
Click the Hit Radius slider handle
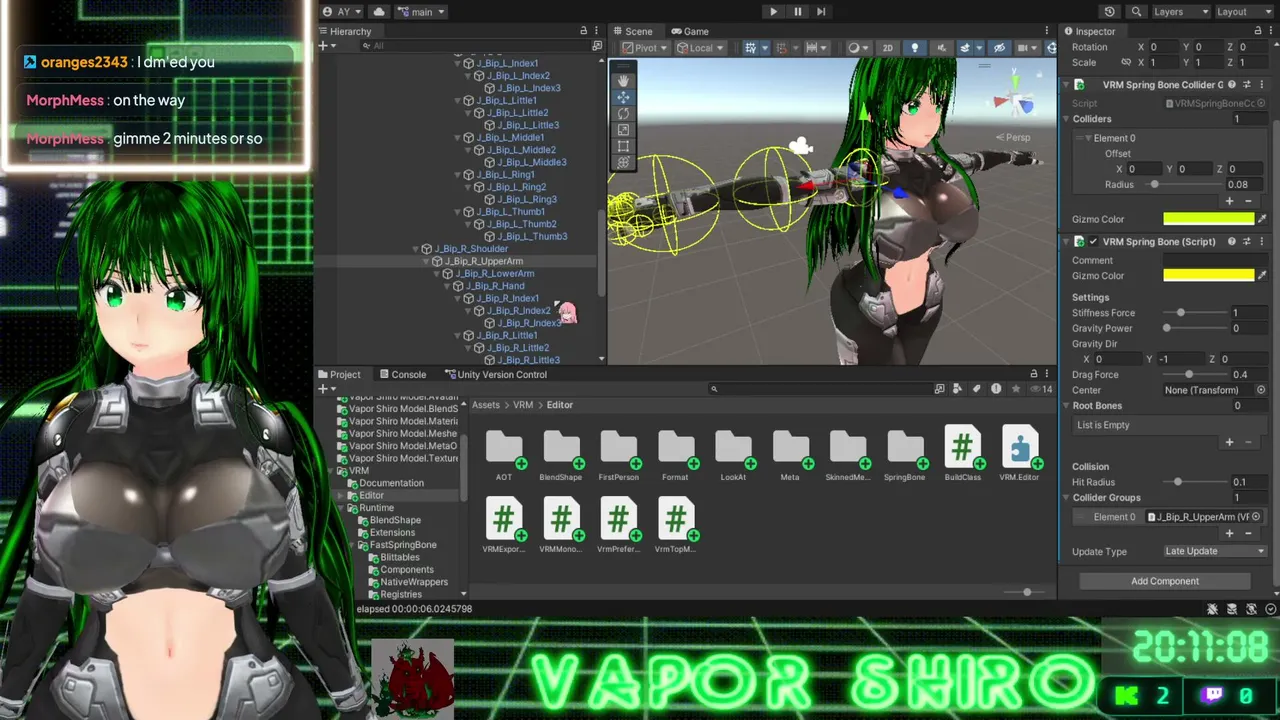[1178, 482]
